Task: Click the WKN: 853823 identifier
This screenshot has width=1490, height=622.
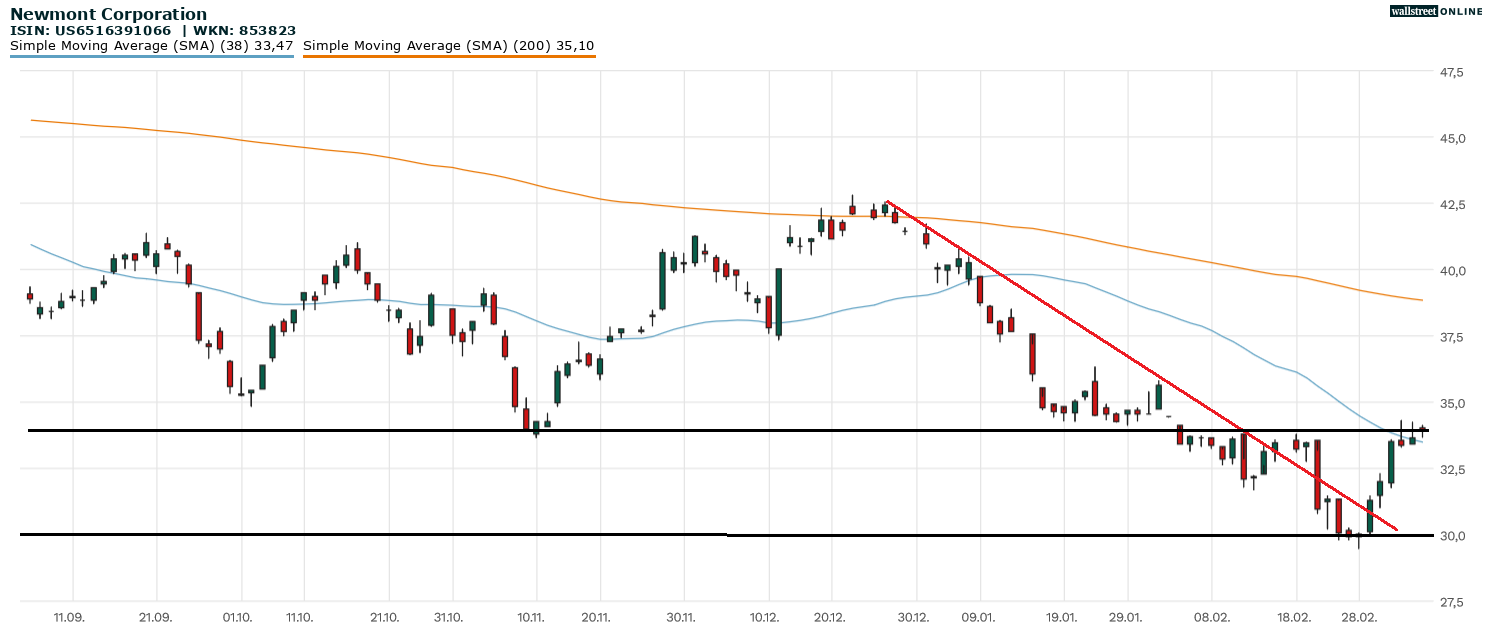Action: 246,30
